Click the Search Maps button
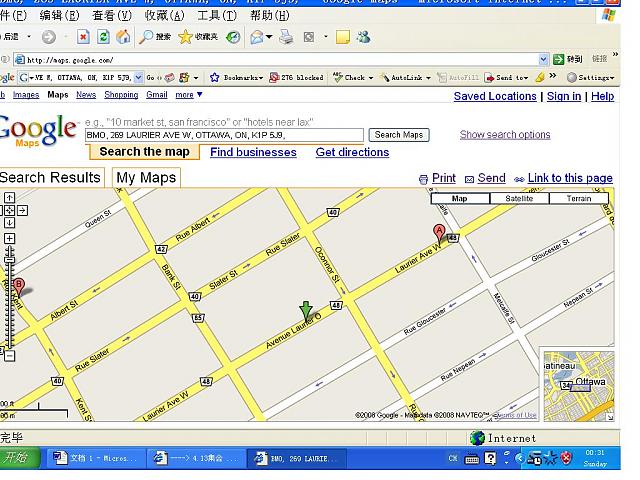This screenshot has height=480, width=640. click(x=399, y=135)
